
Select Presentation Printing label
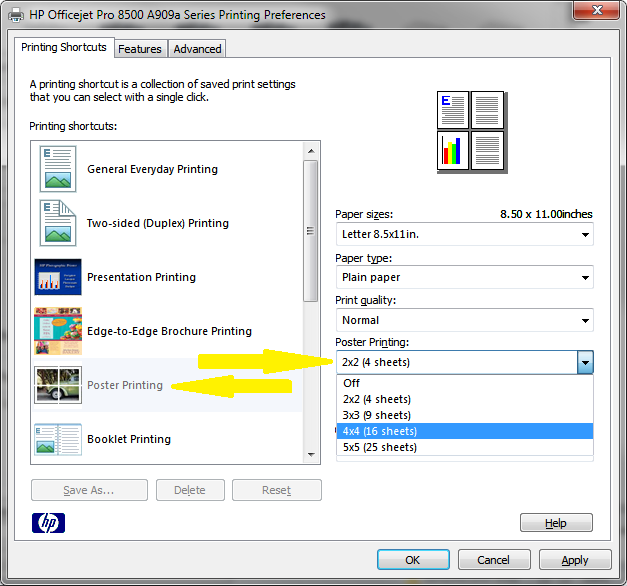[142, 277]
